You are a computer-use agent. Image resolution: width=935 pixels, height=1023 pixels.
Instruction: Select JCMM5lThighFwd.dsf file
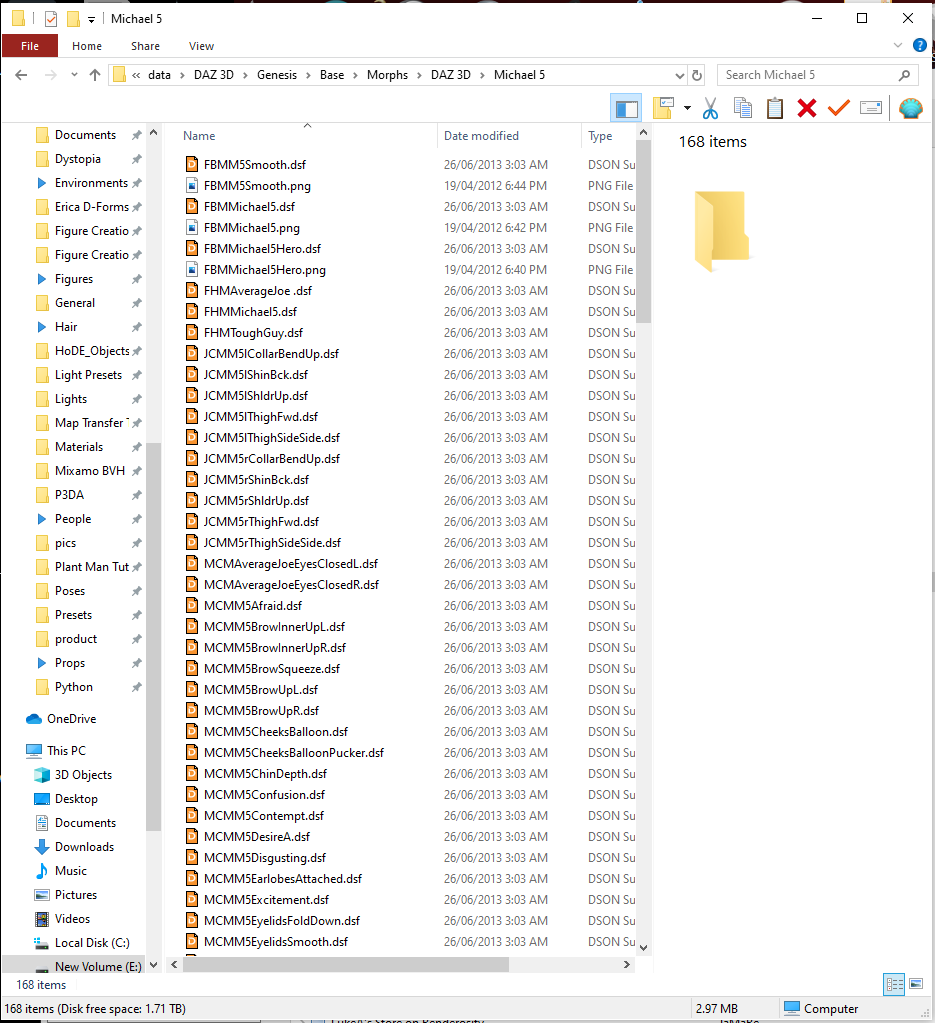[x=260, y=417]
